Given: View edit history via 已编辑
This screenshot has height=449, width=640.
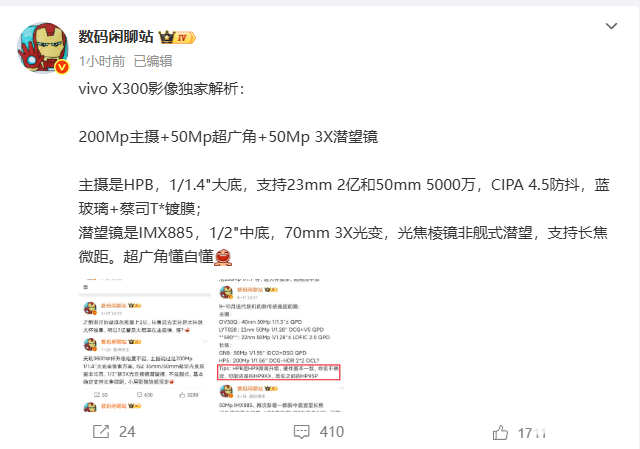Looking at the screenshot, I should click(153, 61).
